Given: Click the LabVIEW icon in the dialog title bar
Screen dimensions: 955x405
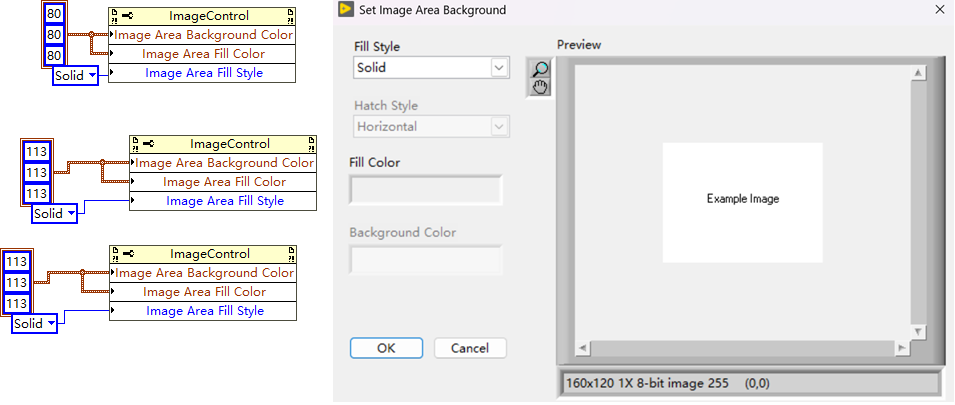Looking at the screenshot, I should click(346, 10).
